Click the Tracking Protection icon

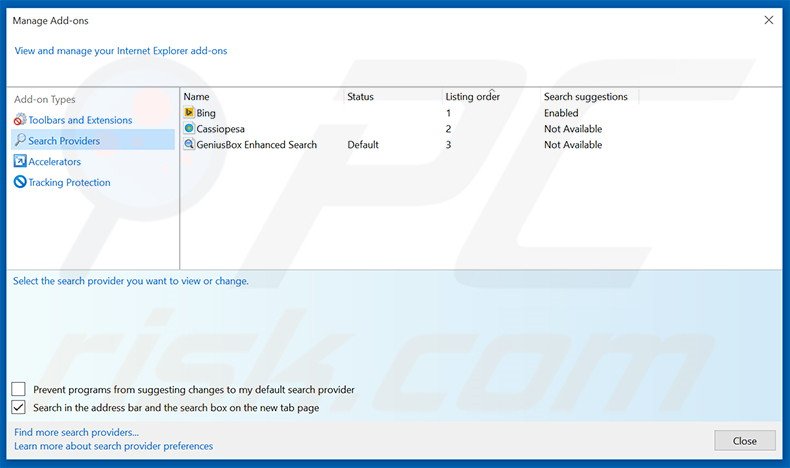coord(20,182)
